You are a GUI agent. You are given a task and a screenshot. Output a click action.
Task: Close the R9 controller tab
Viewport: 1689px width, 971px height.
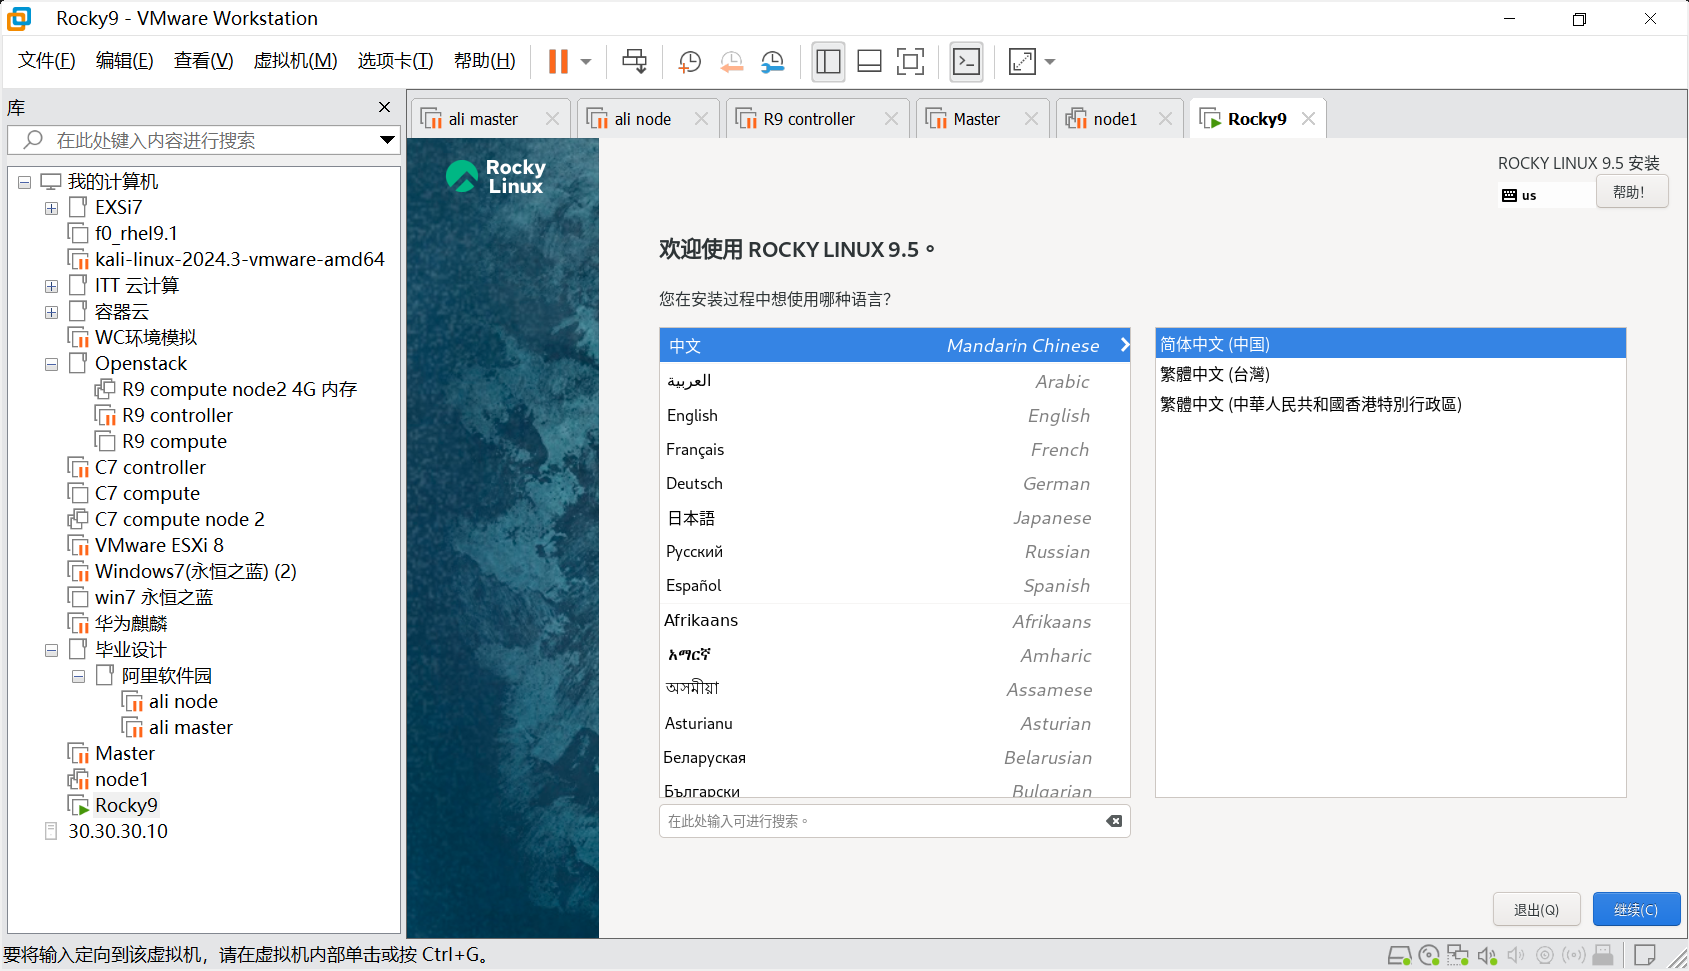point(891,119)
